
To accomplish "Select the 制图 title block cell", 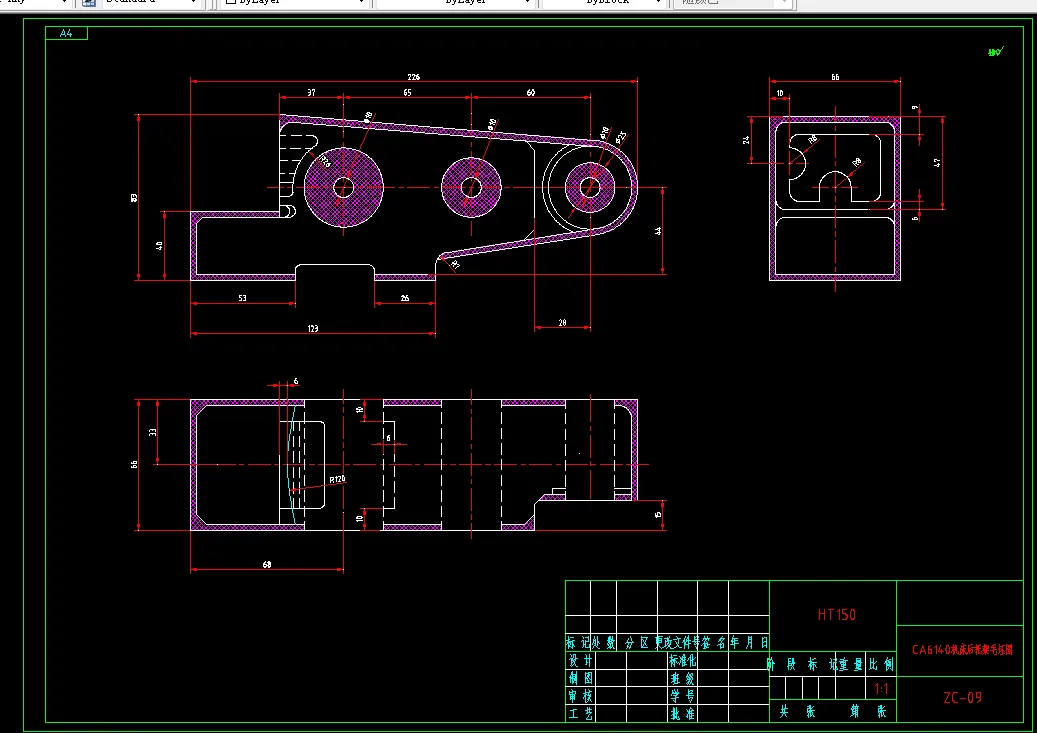I will pyautogui.click(x=581, y=678).
